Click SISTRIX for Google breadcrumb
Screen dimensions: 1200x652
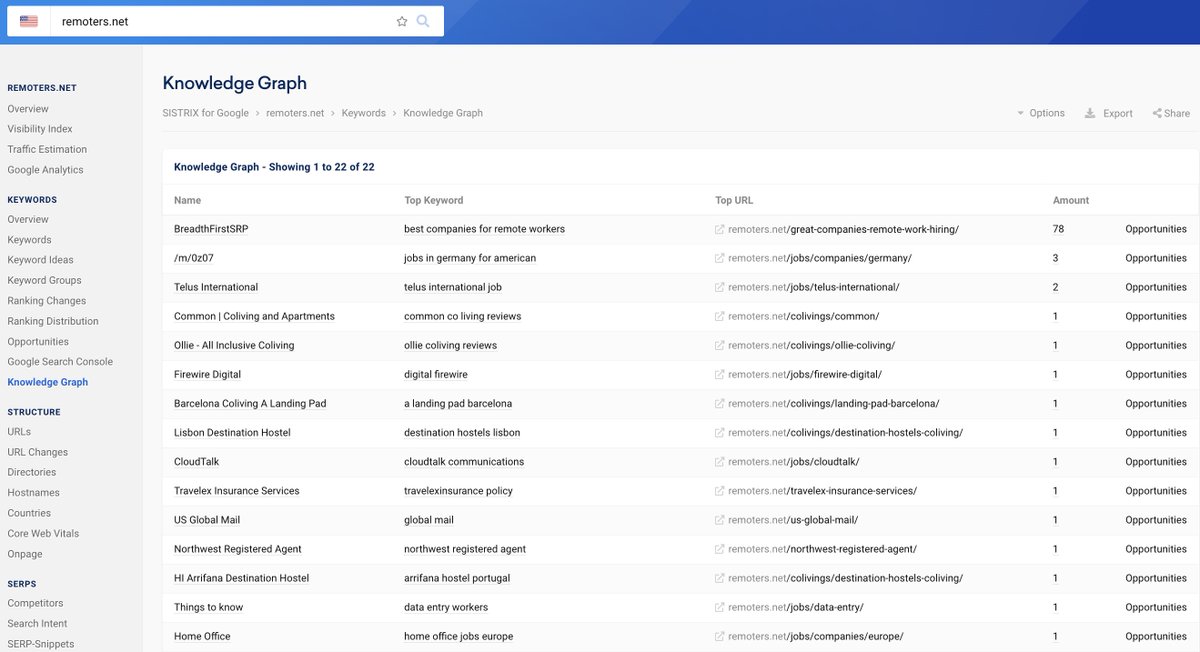click(x=206, y=113)
